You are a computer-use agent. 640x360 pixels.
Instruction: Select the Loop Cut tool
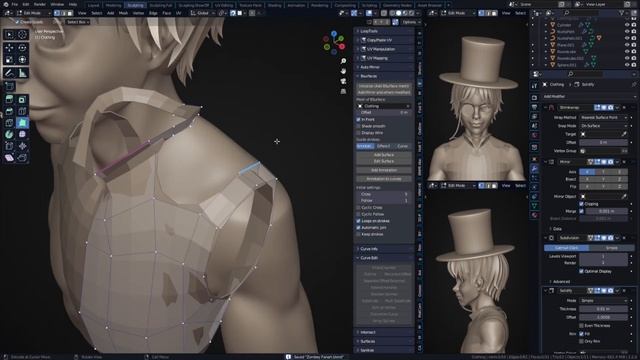click(x=22, y=111)
